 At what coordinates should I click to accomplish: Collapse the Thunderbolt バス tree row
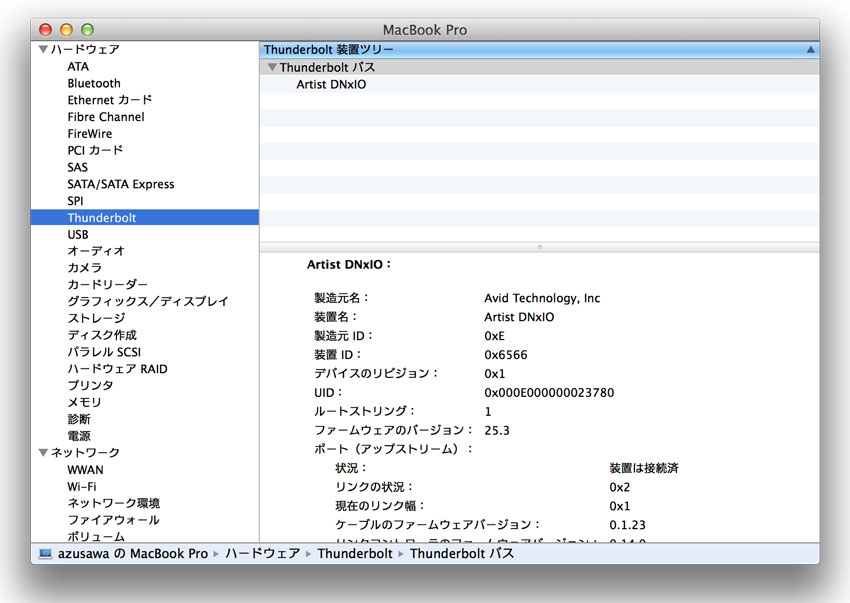pos(272,67)
